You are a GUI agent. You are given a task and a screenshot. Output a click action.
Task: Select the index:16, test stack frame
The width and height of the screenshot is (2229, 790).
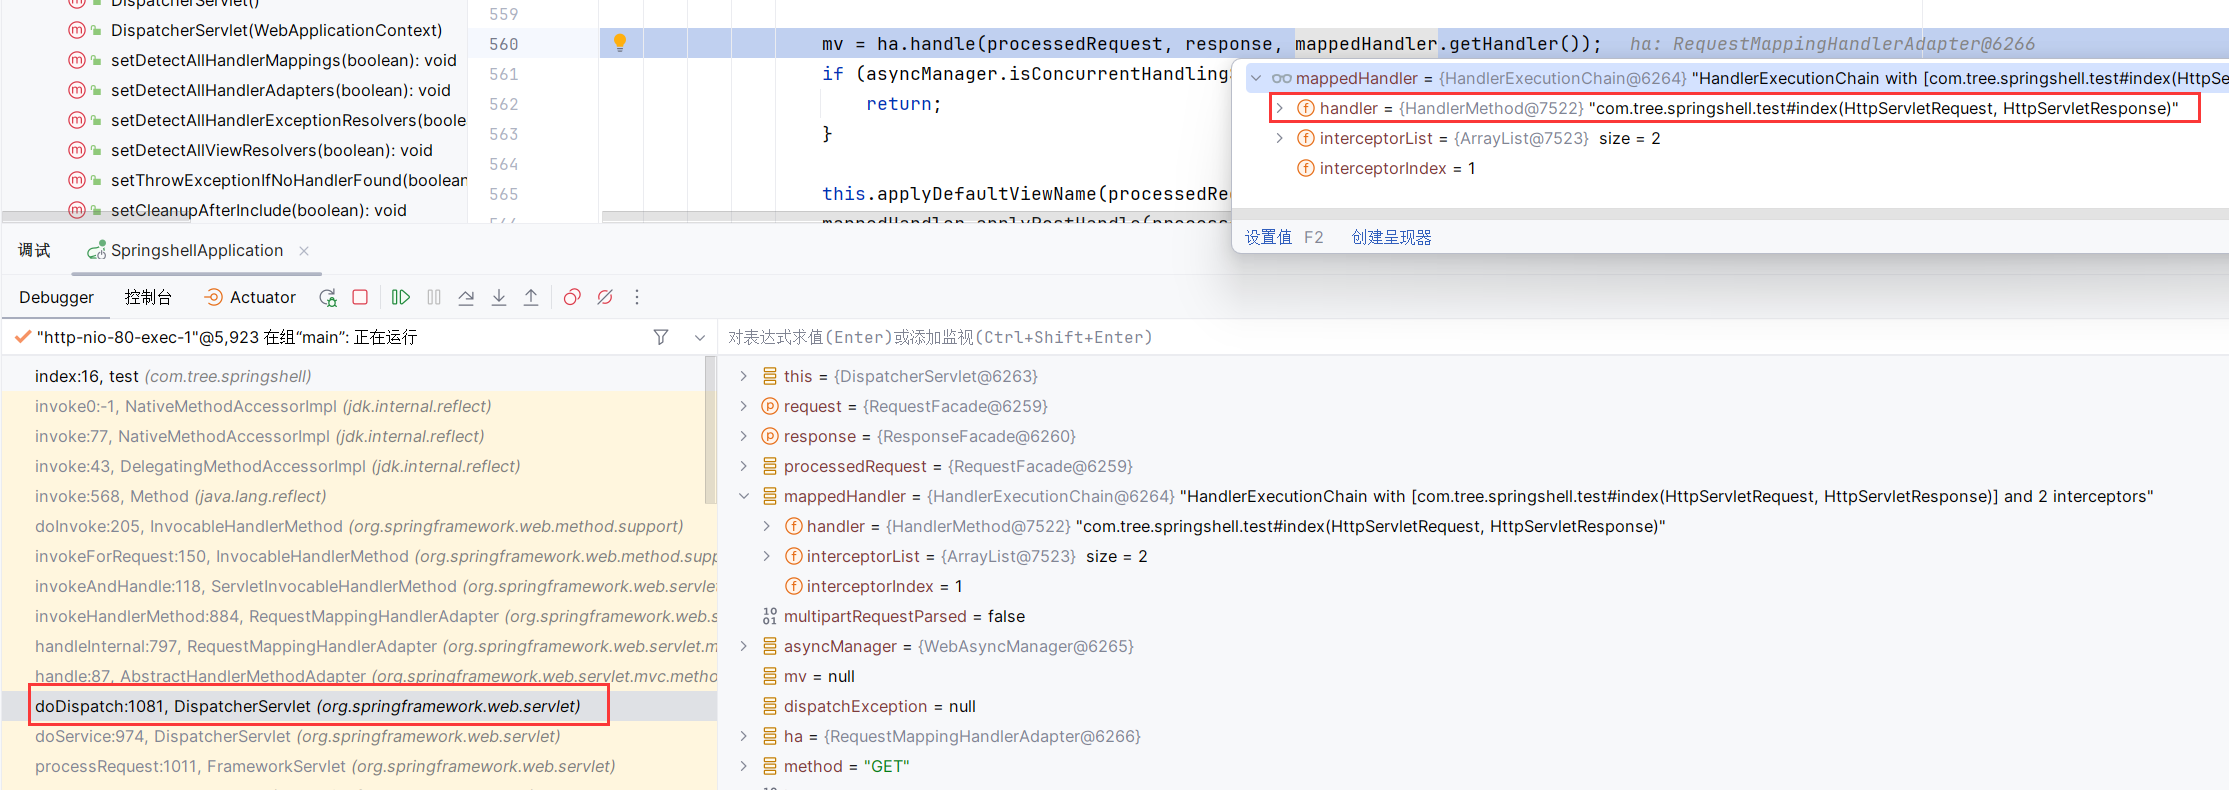click(359, 376)
